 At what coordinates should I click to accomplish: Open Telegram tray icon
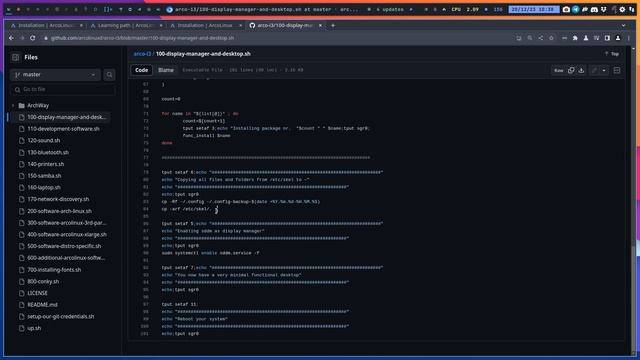coord(576,9)
